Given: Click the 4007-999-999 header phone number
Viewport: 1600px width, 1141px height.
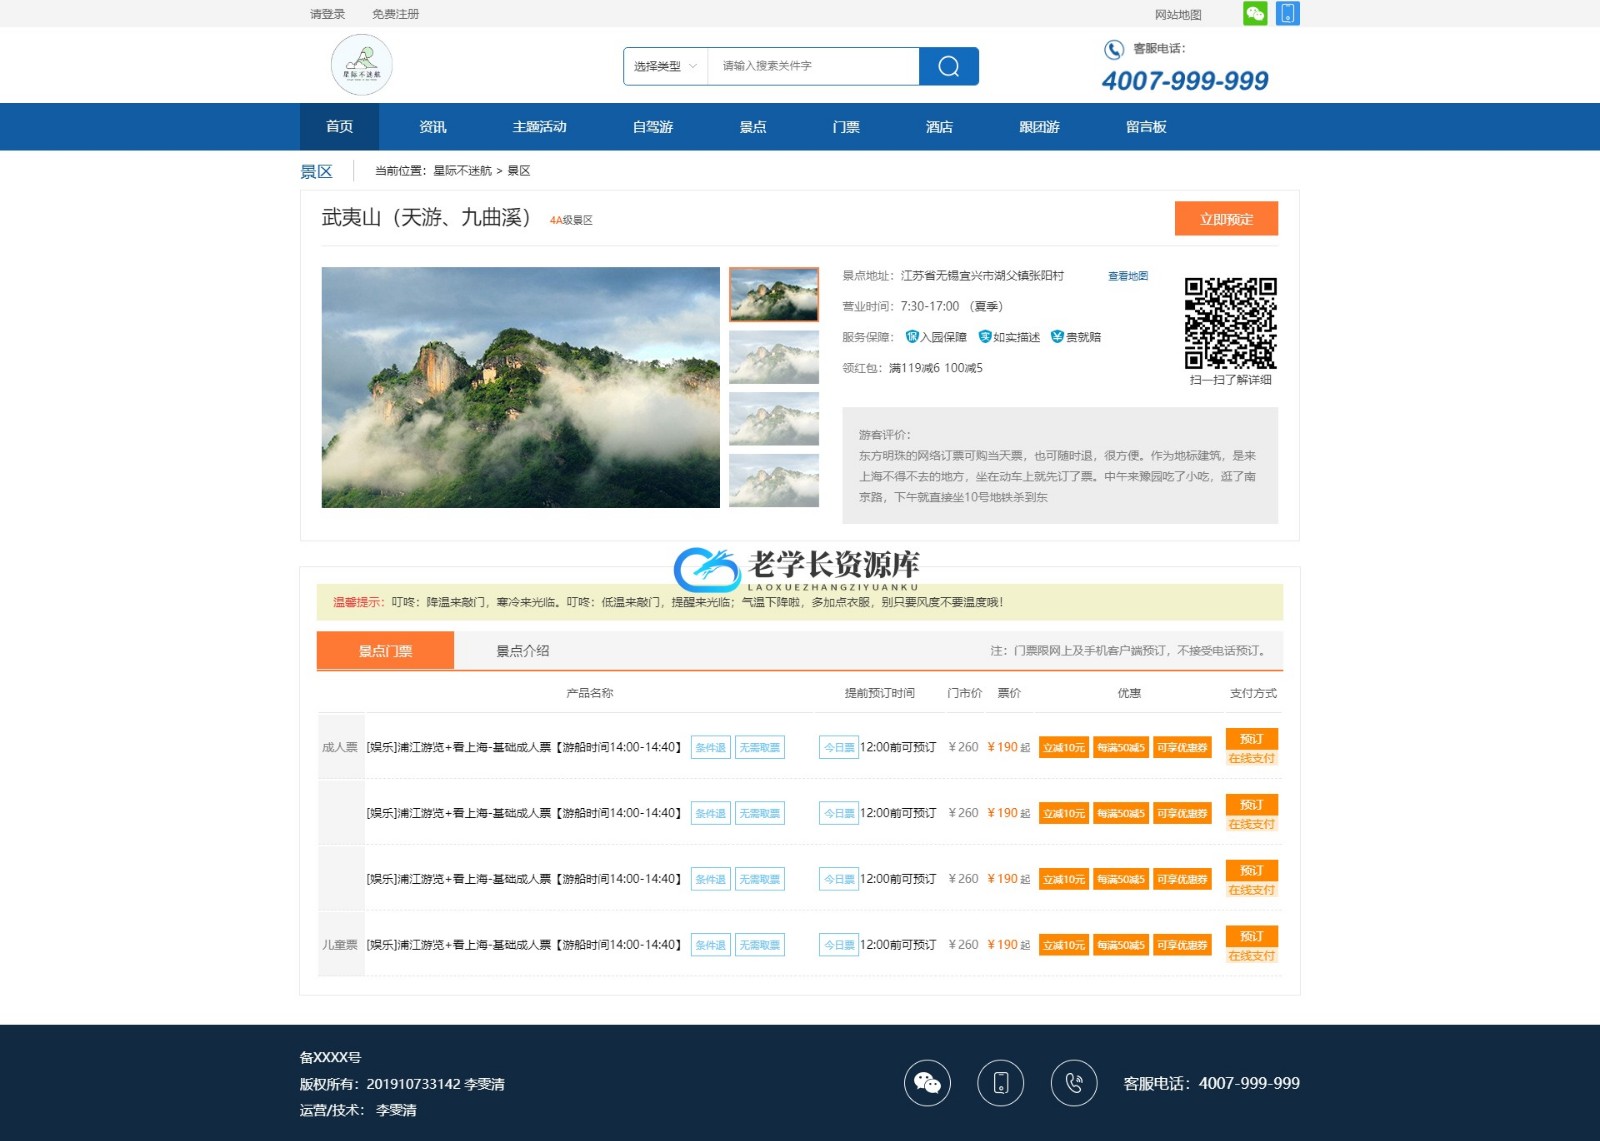Looking at the screenshot, I should pos(1185,81).
